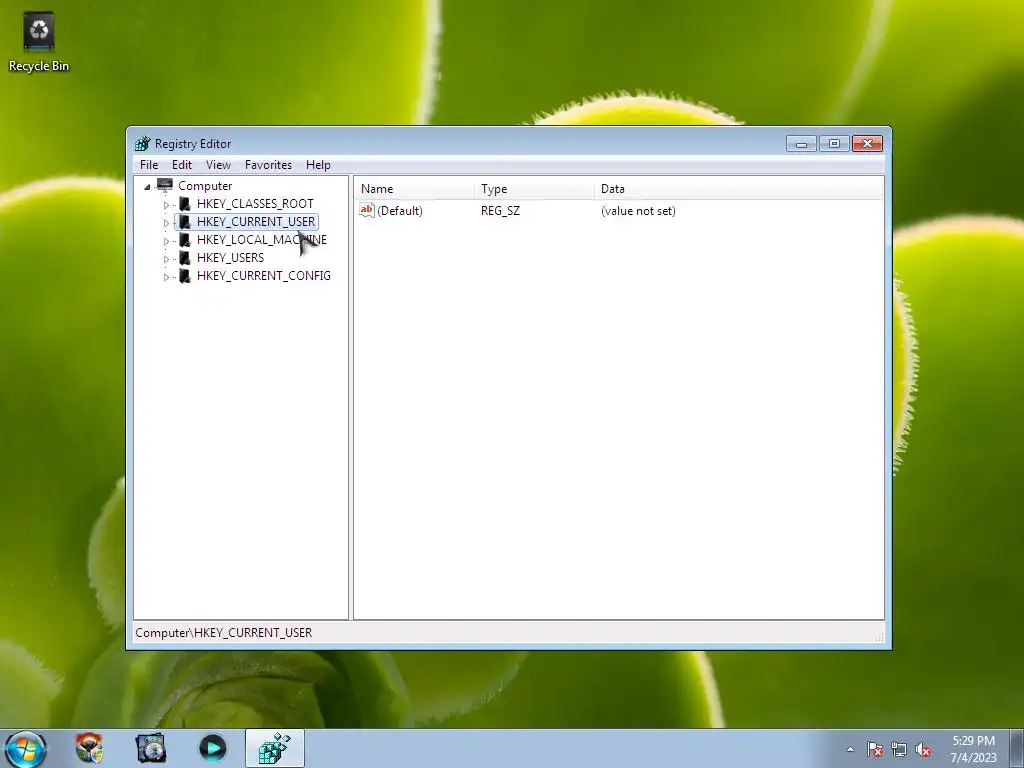Click the shield icon on the taskbar

[x=89, y=748]
